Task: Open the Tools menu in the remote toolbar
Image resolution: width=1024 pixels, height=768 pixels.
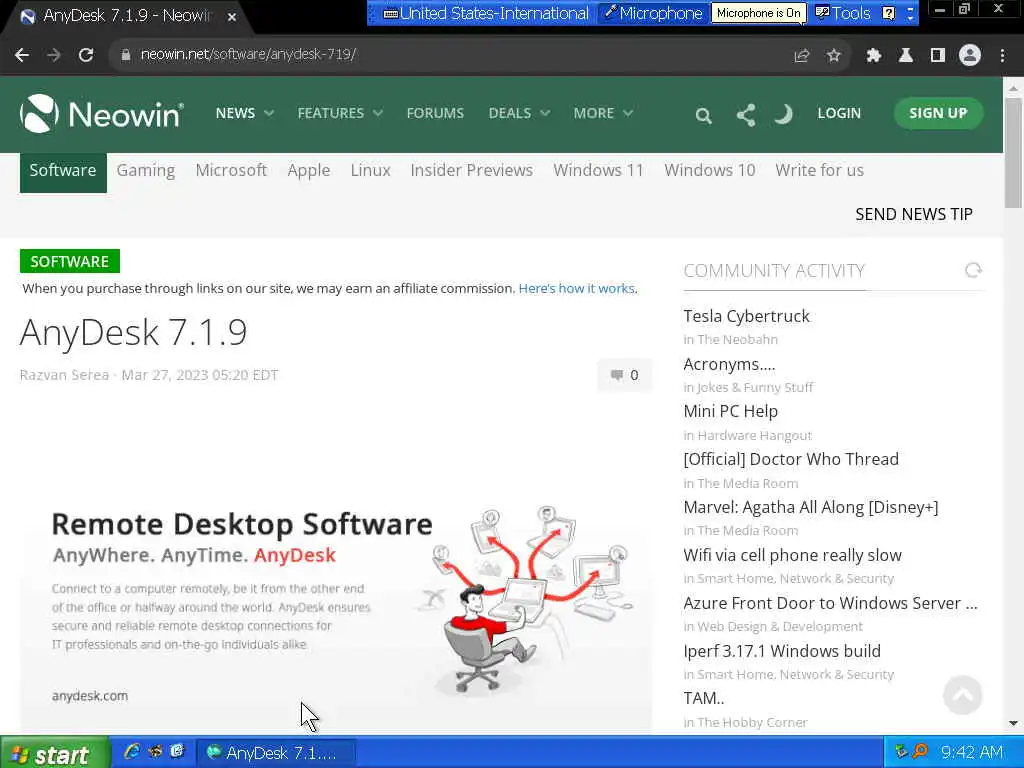Action: pyautogui.click(x=843, y=13)
